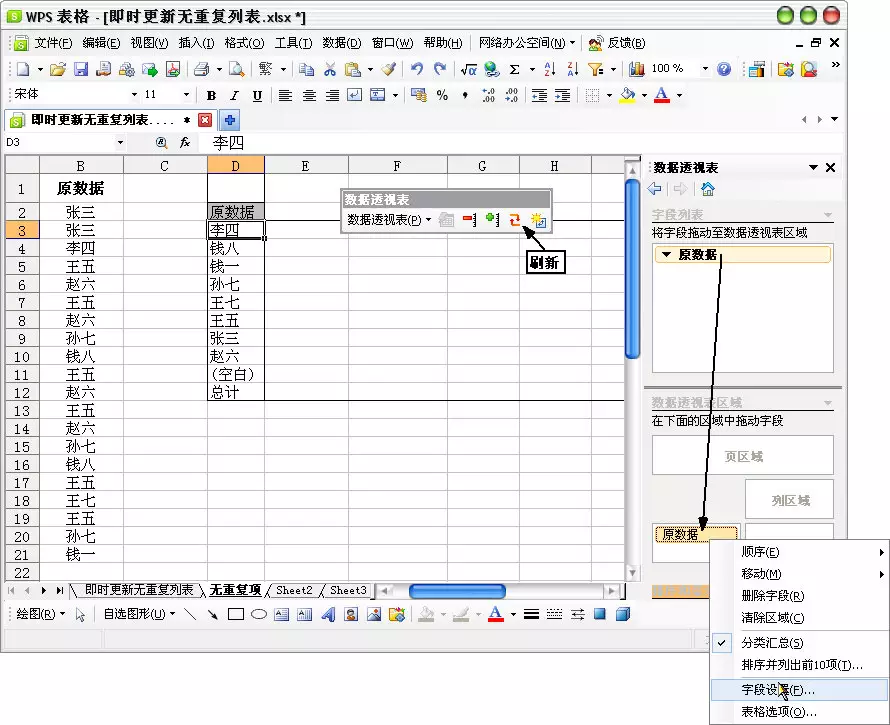Sort ascending with the A-Z icon
Screen dimensions: 890x725
tap(549, 69)
